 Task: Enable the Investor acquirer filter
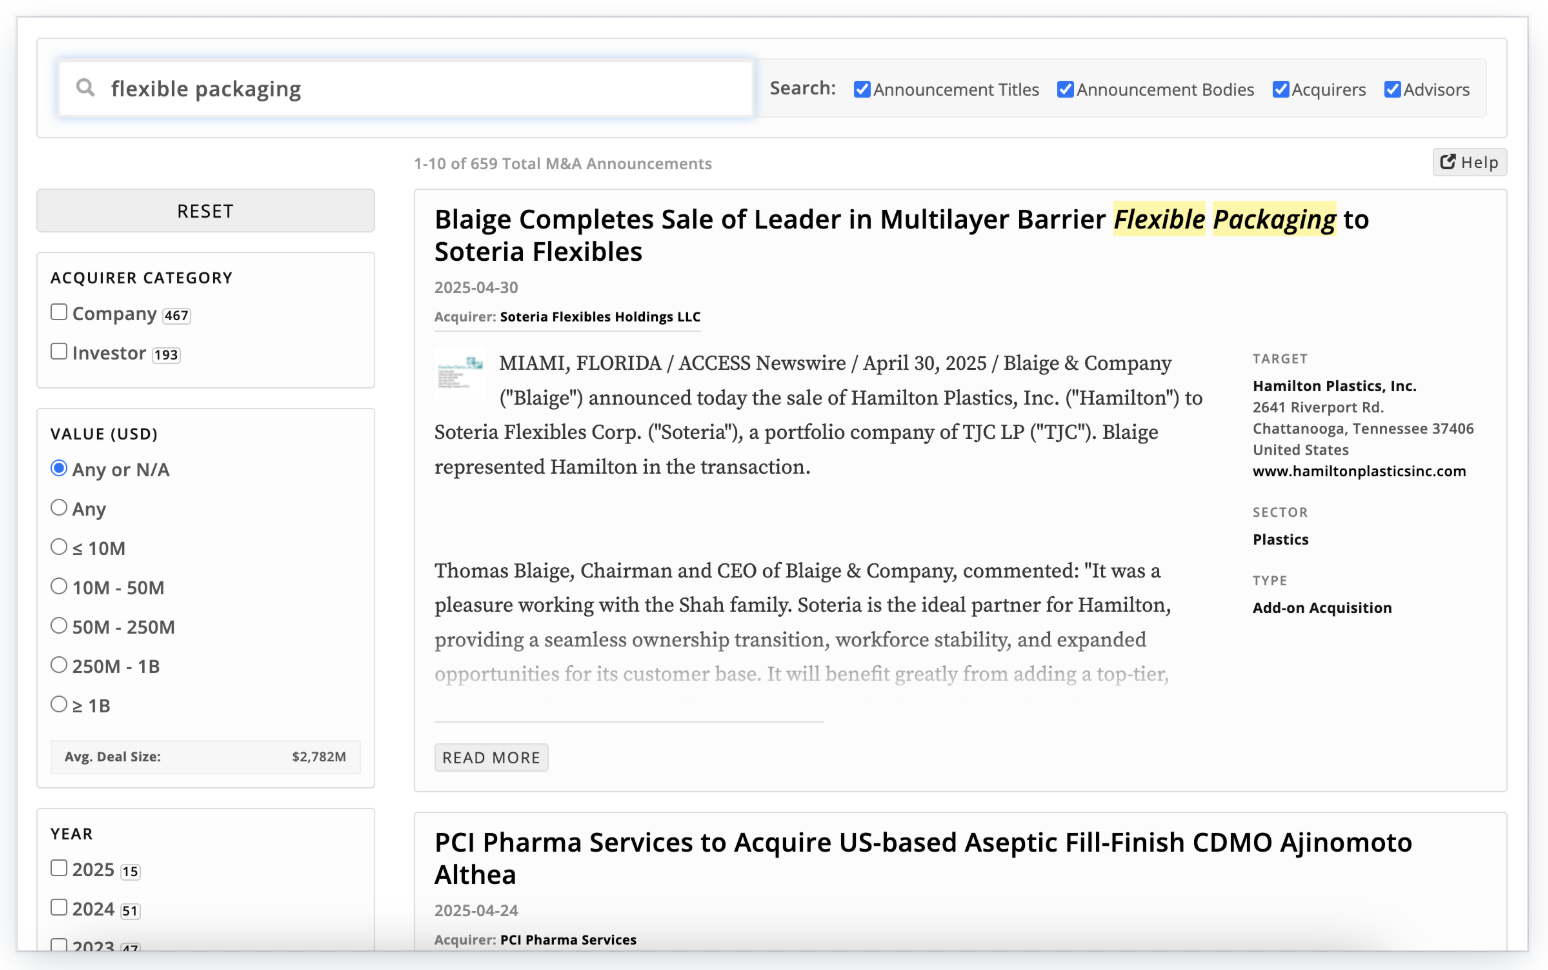pyautogui.click(x=59, y=352)
